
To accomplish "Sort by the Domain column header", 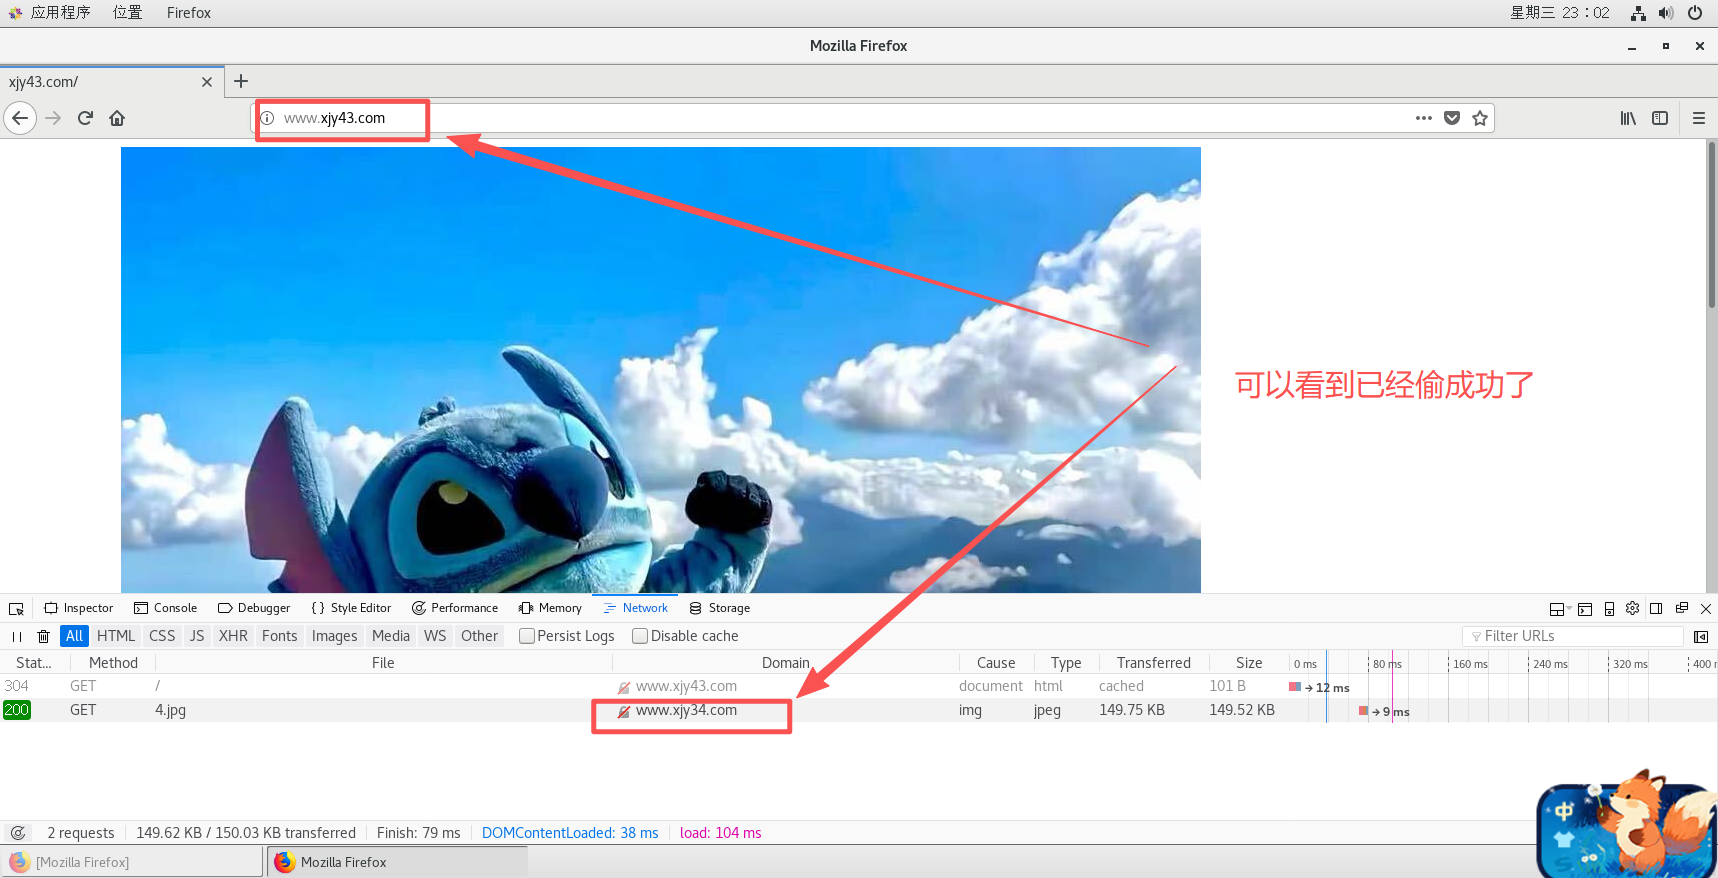I will pyautogui.click(x=786, y=663).
